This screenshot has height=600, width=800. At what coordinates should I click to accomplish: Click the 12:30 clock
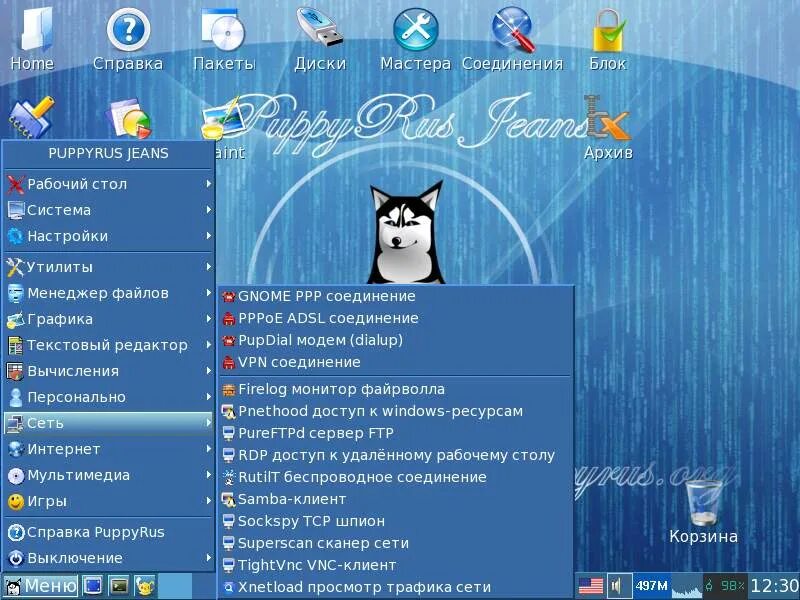tap(774, 586)
